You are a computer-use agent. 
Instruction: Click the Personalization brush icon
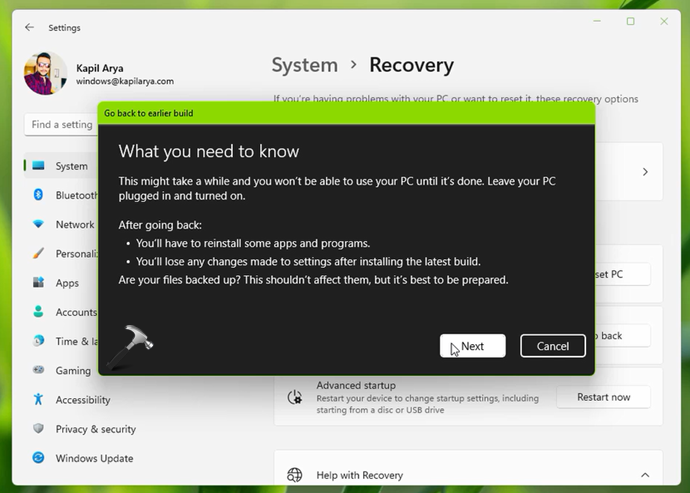click(x=39, y=254)
